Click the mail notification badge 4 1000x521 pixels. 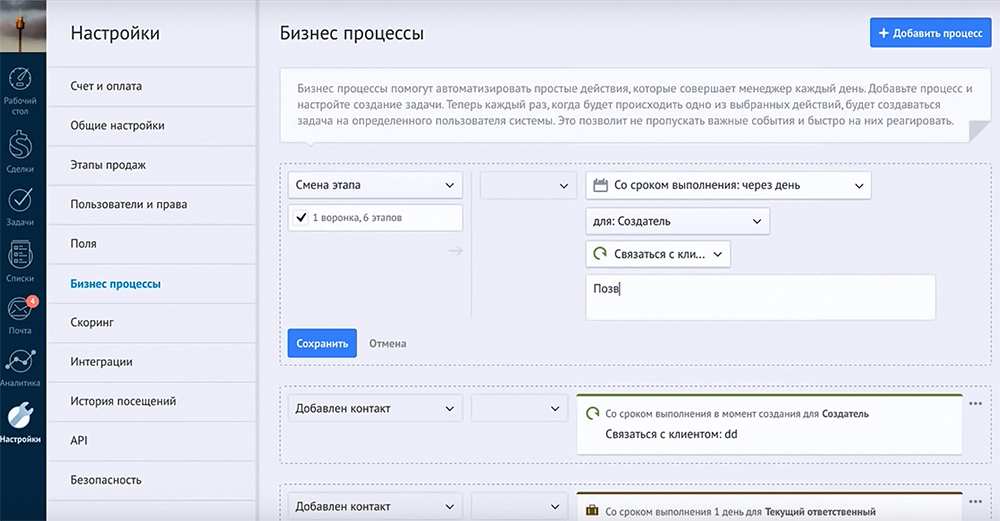pyautogui.click(x=33, y=301)
